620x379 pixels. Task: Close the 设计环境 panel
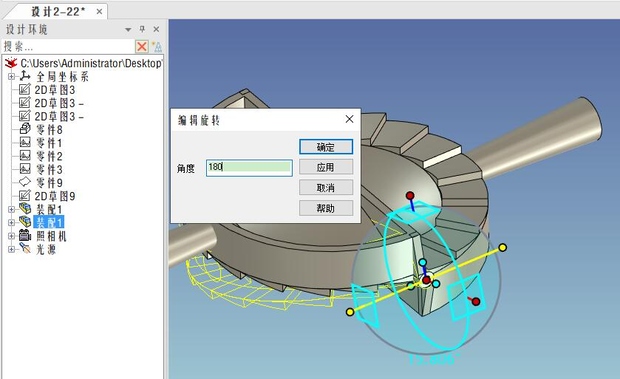pos(156,29)
